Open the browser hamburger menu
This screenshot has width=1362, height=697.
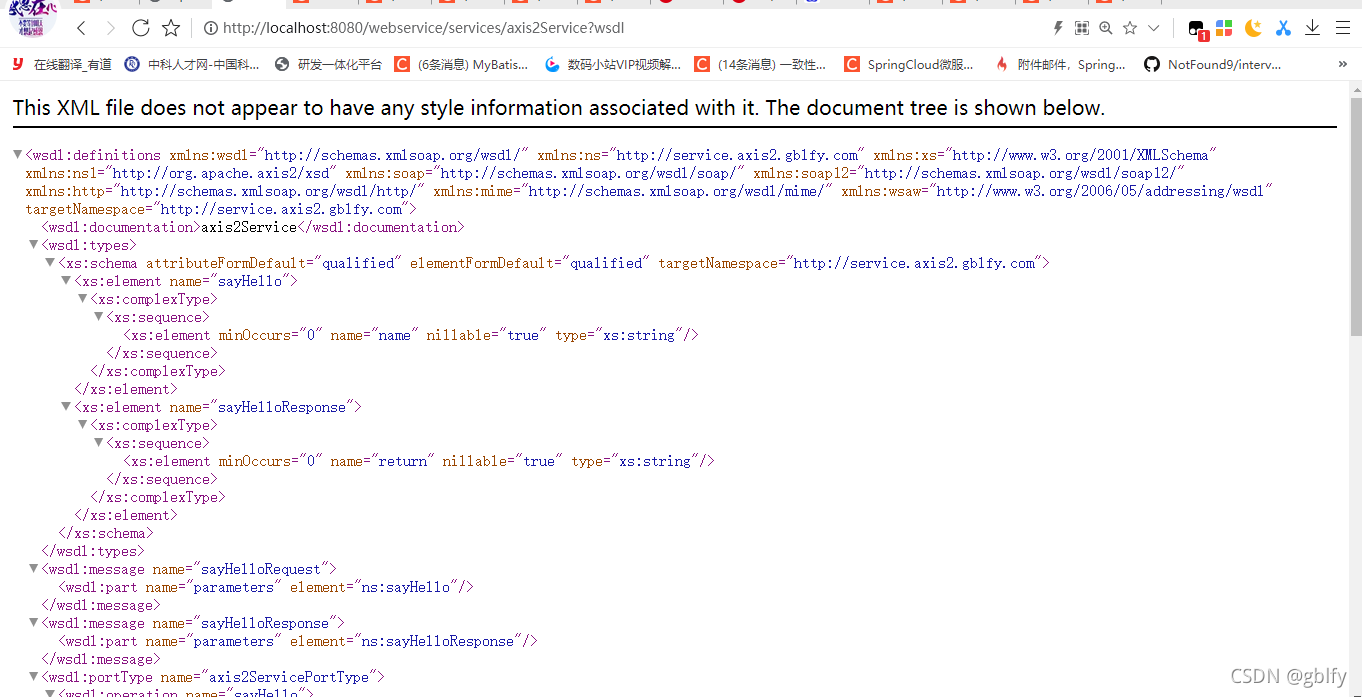point(1343,28)
